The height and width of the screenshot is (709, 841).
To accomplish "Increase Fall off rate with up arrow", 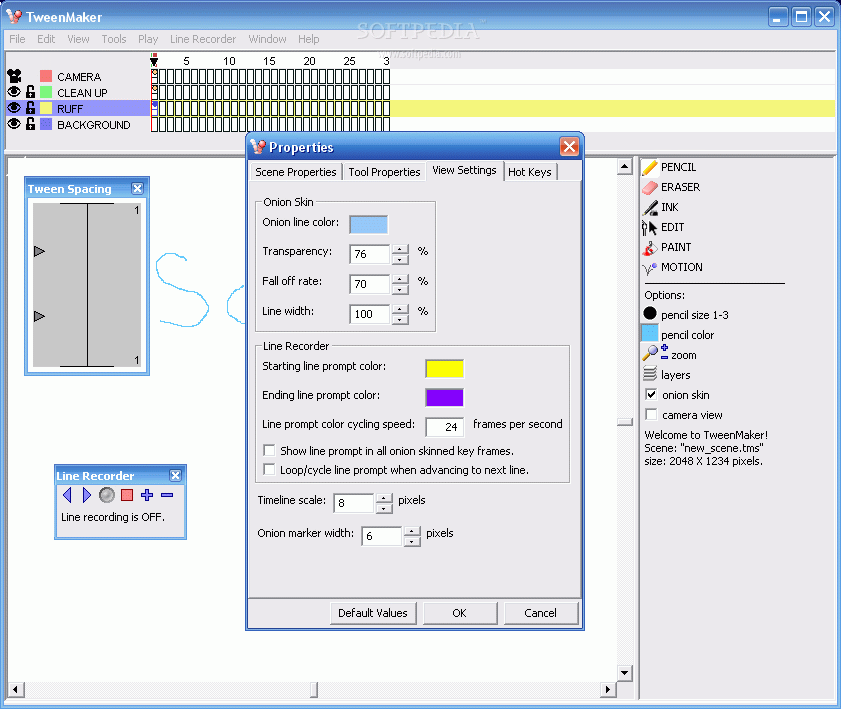I will [400, 279].
